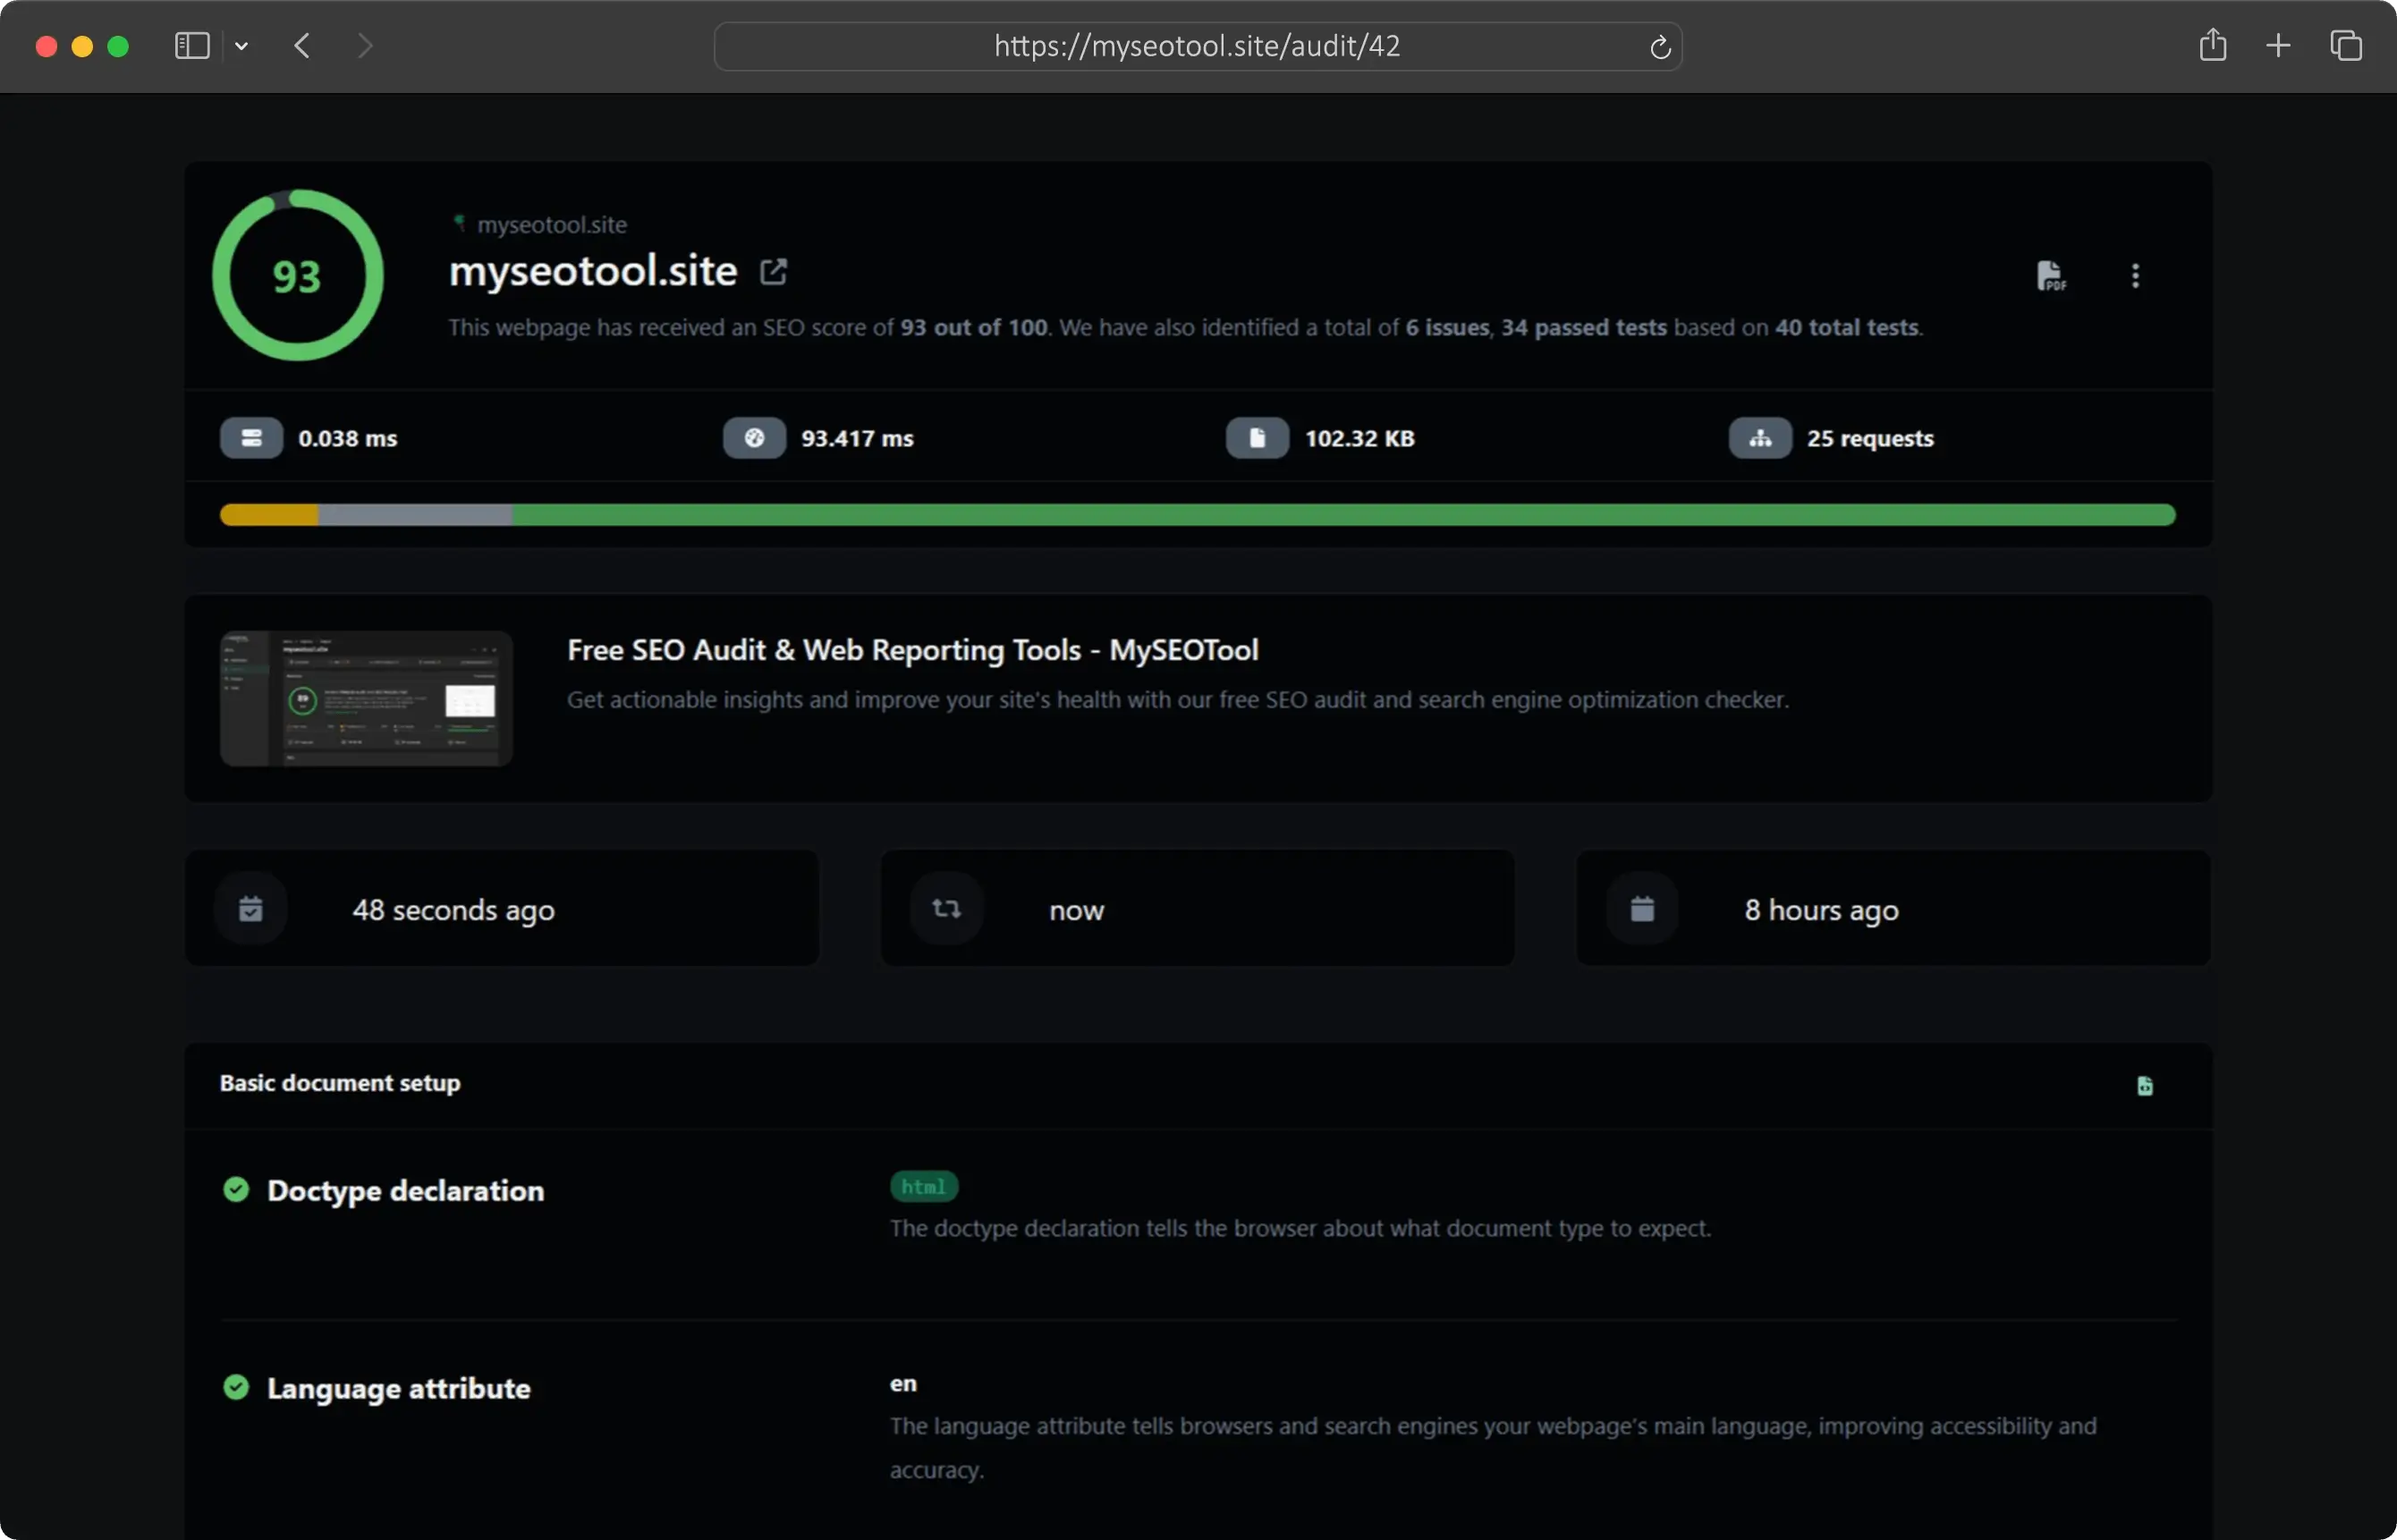Click the myseotool.site favicon
The image size is (2397, 1540).
click(x=460, y=223)
